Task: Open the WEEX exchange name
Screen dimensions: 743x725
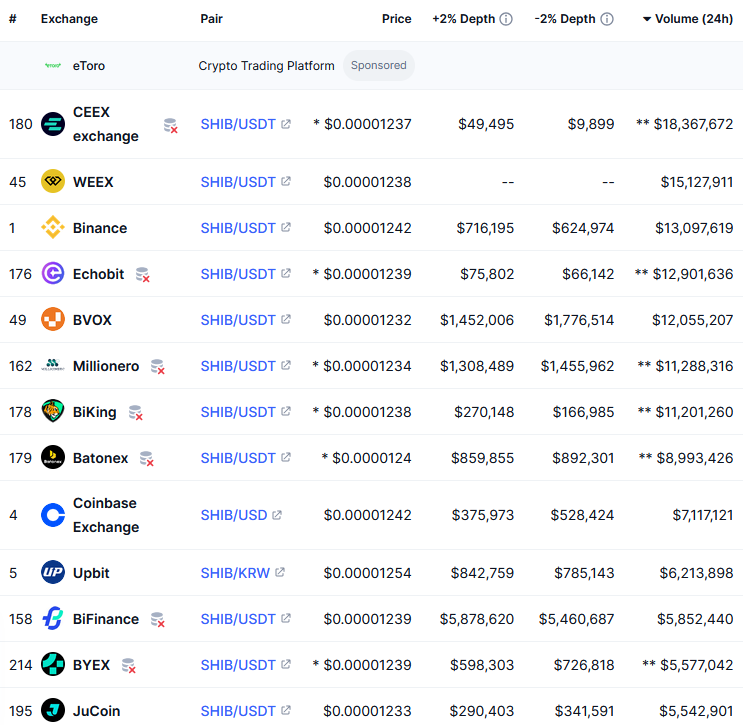Action: point(93,182)
